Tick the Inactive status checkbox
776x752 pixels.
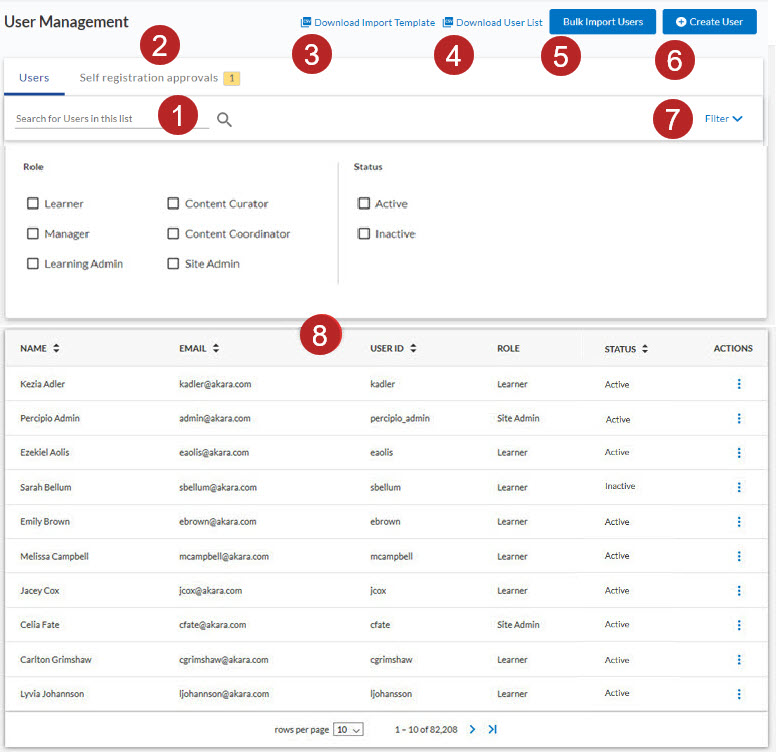[364, 234]
